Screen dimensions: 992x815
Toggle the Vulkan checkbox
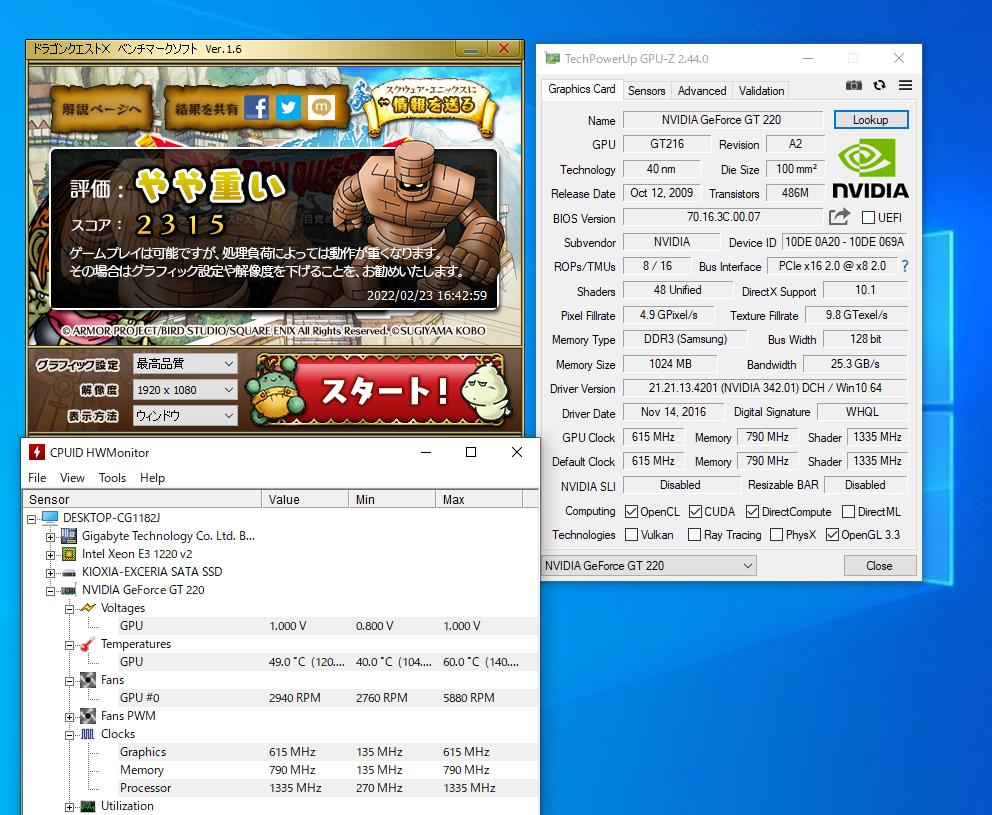(x=631, y=535)
